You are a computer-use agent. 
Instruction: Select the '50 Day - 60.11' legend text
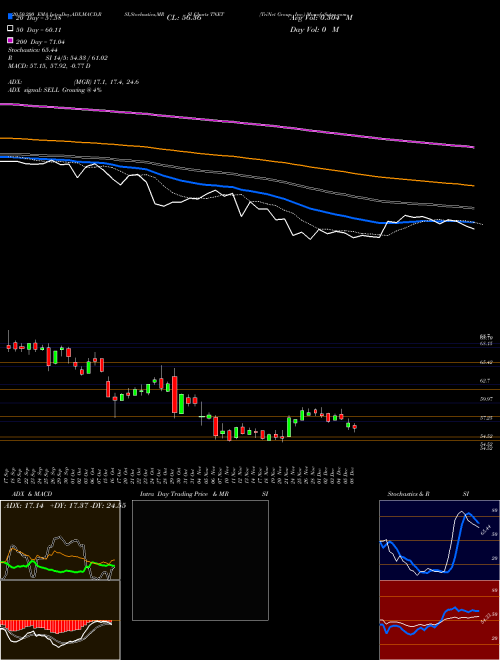(x=39, y=30)
